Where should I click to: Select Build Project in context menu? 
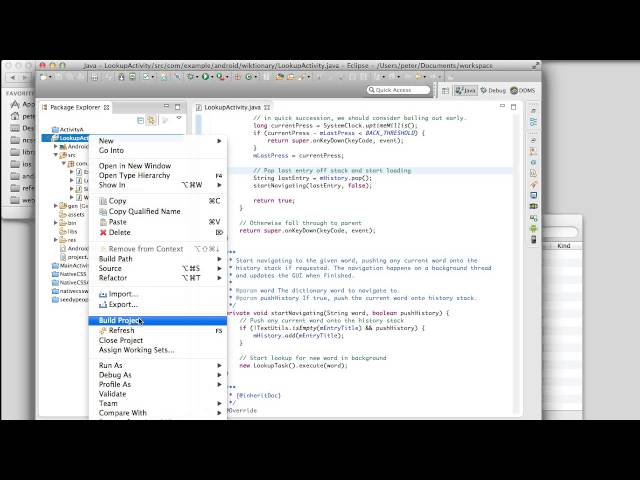tap(158, 321)
